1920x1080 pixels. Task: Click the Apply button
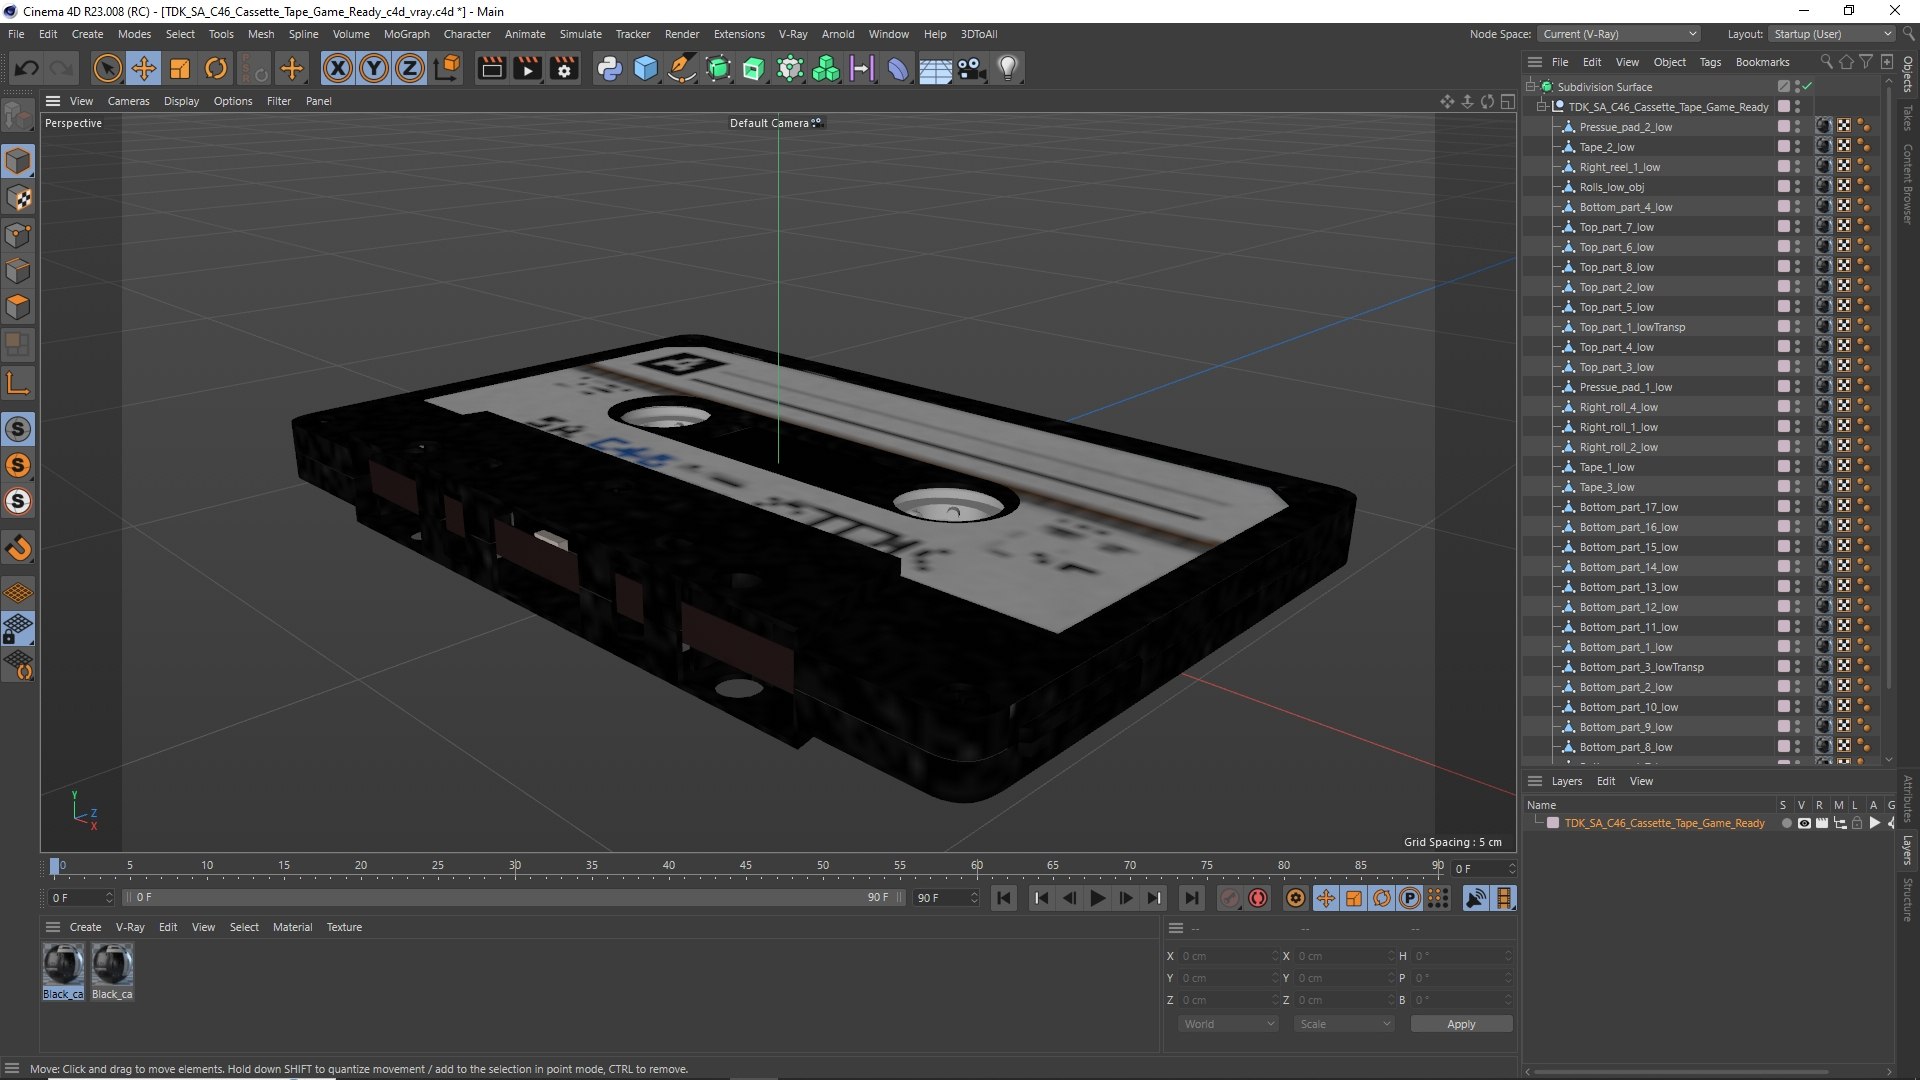pyautogui.click(x=1461, y=1024)
